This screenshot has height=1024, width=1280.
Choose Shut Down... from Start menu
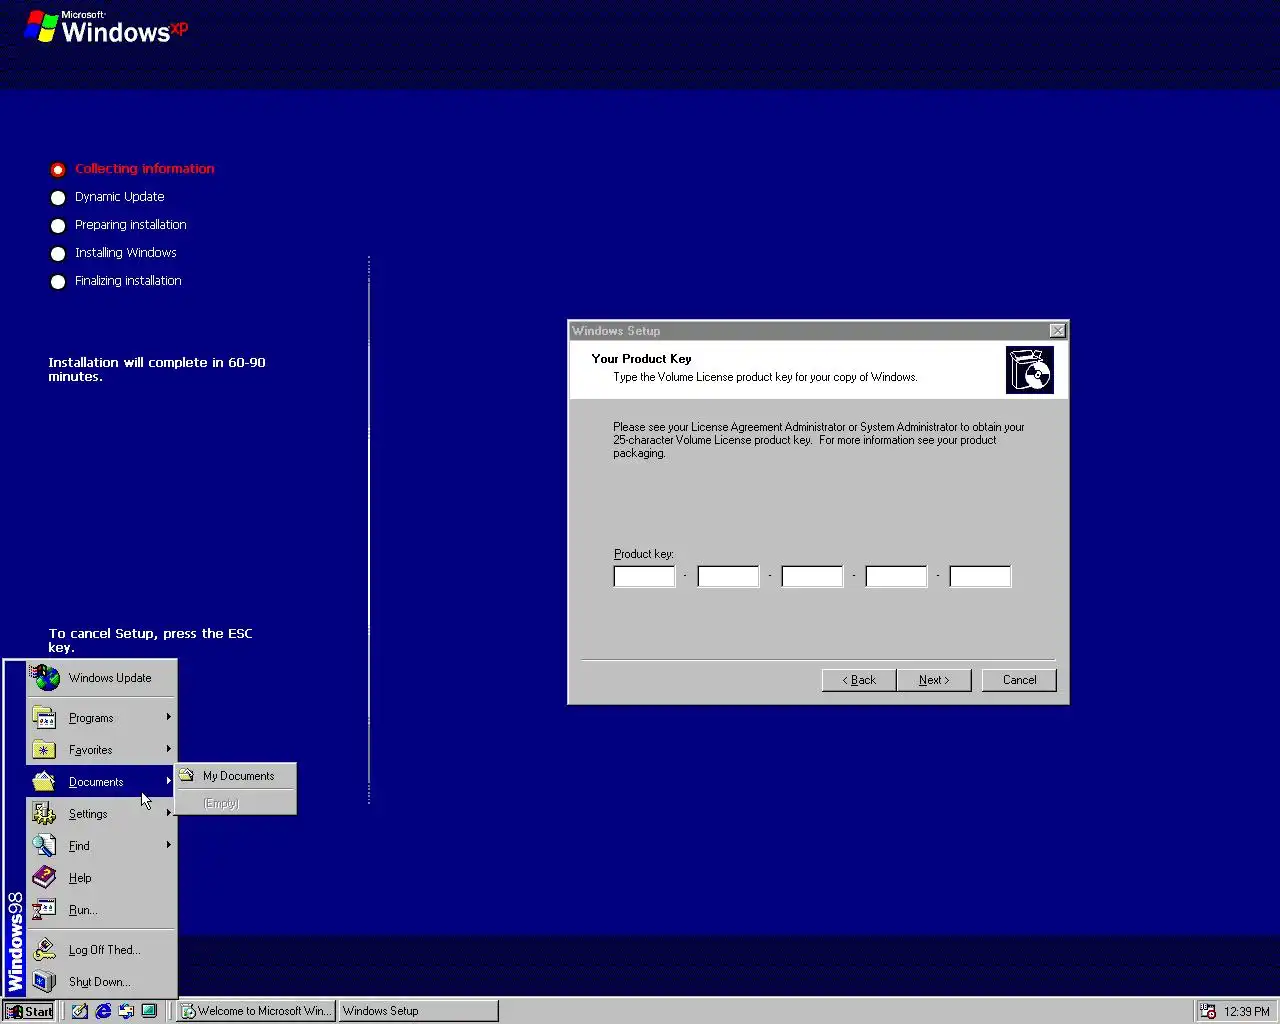[101, 982]
